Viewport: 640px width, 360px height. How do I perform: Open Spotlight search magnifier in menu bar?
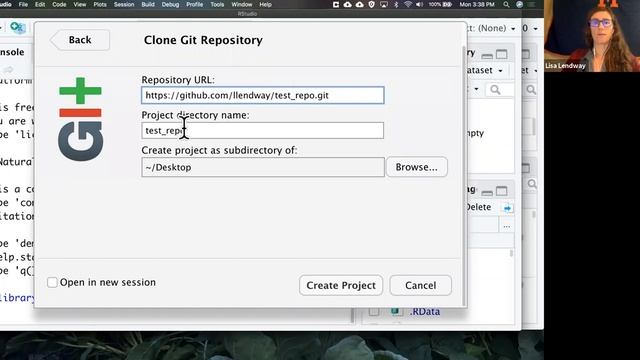(506, 4)
